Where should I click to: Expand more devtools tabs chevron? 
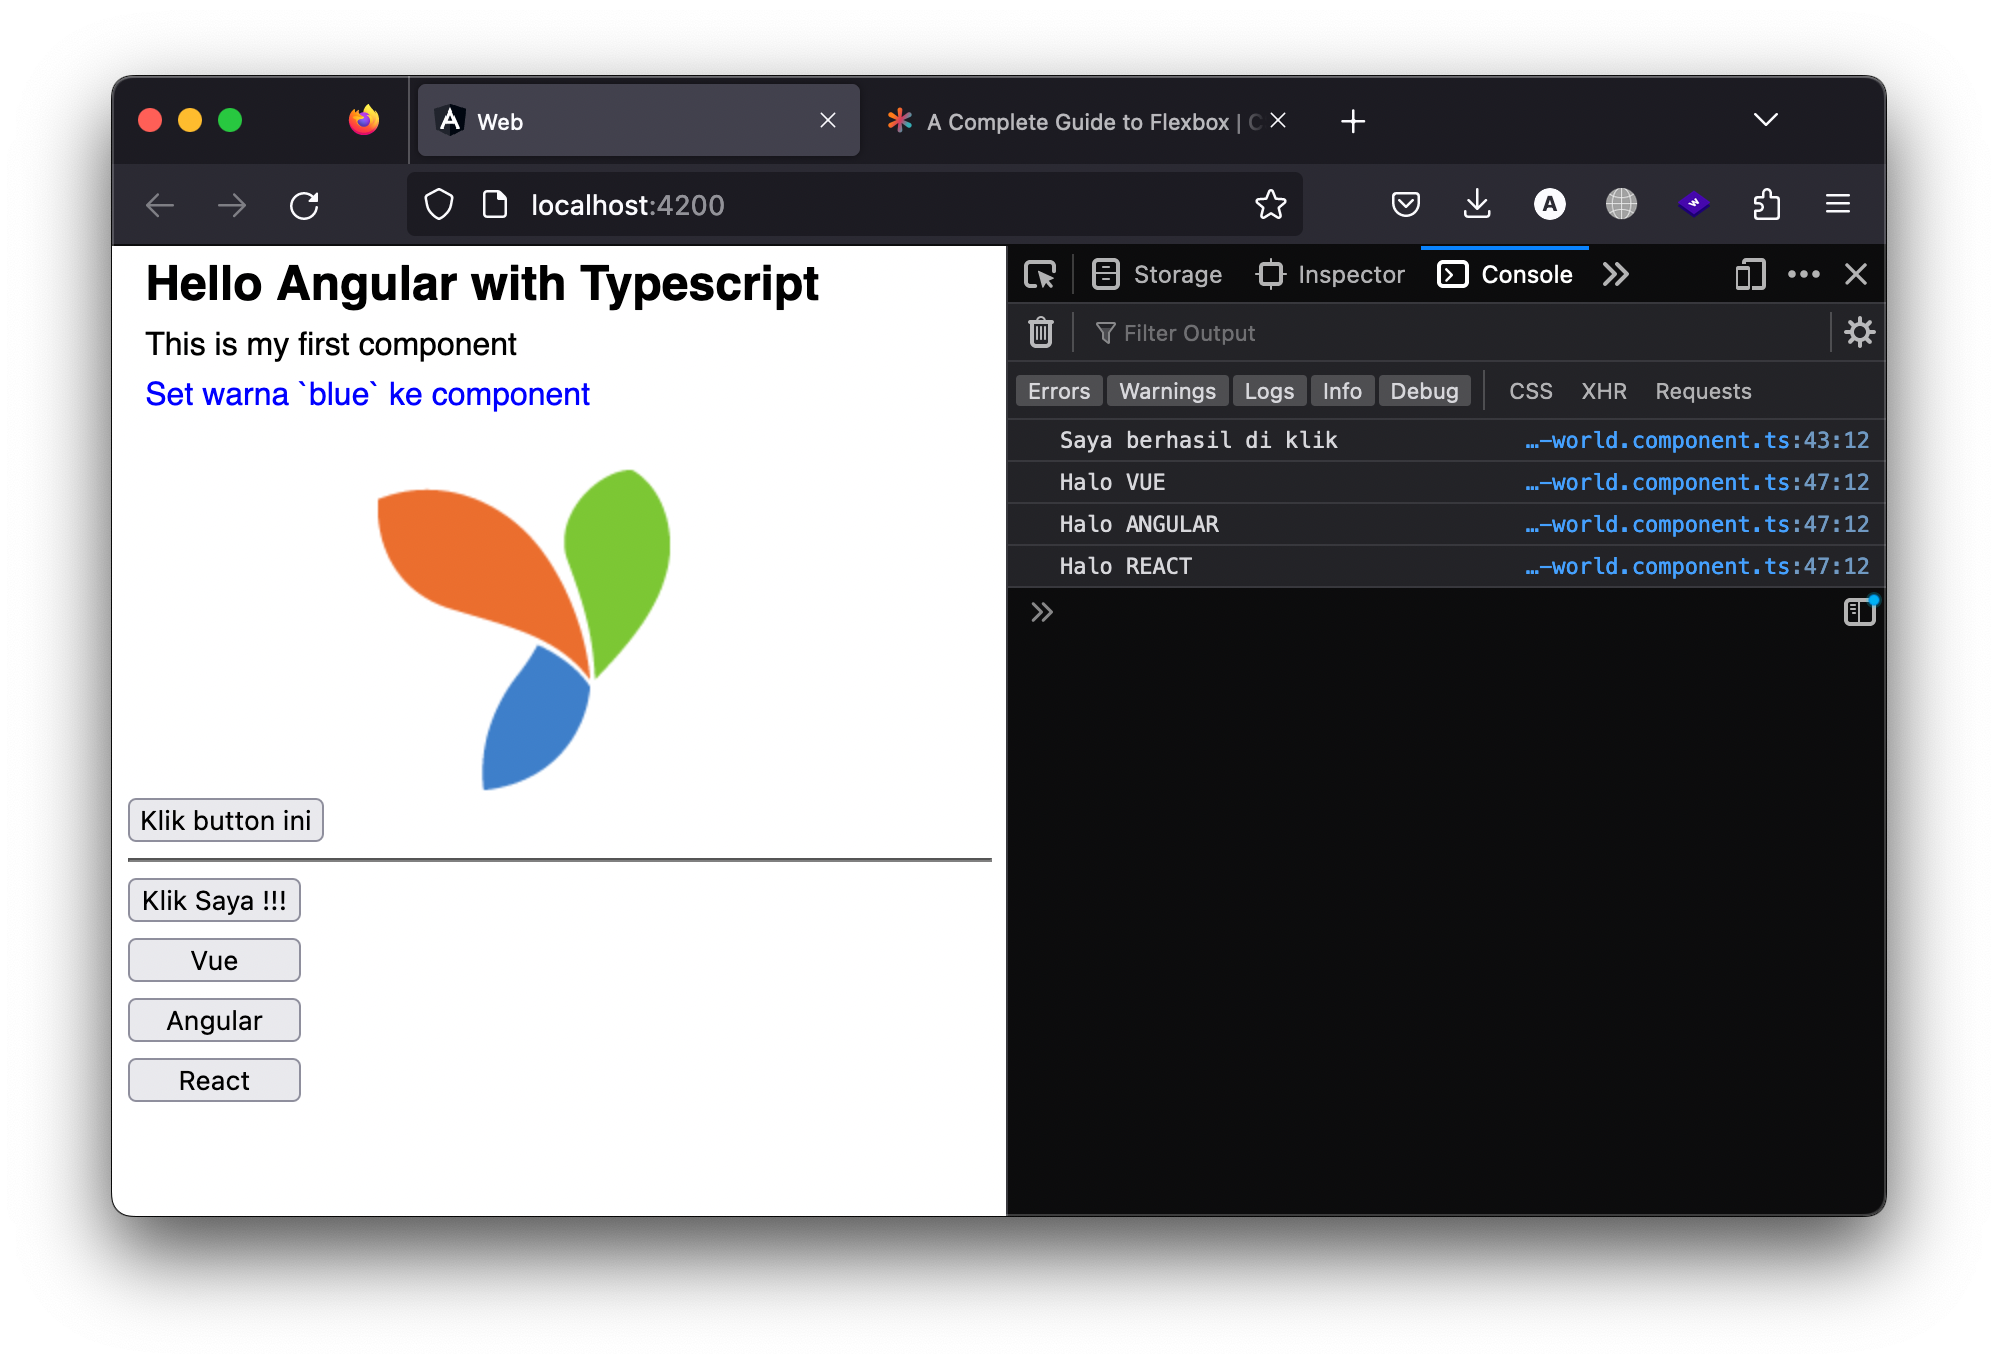1615,274
